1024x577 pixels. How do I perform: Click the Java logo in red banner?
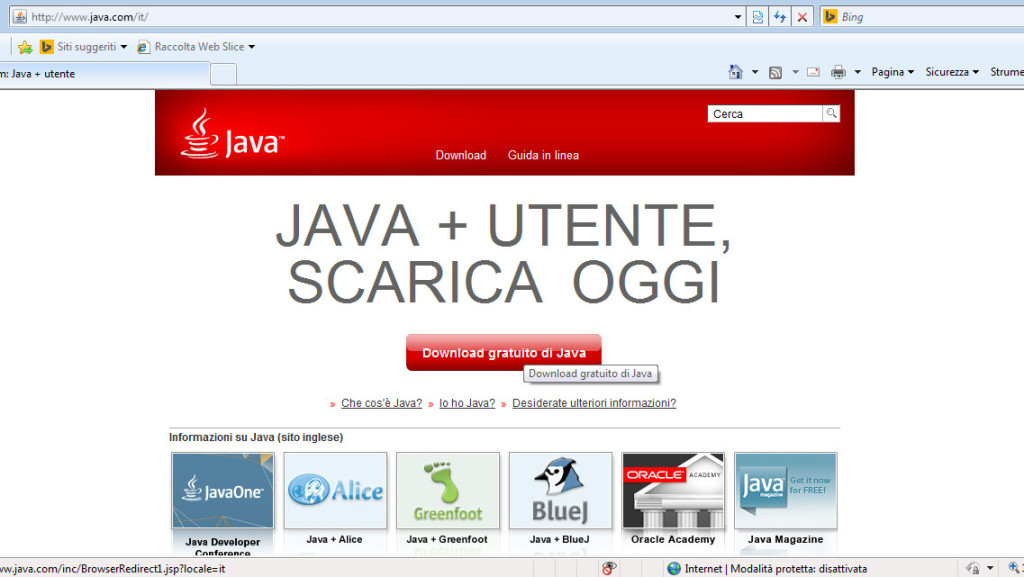232,134
